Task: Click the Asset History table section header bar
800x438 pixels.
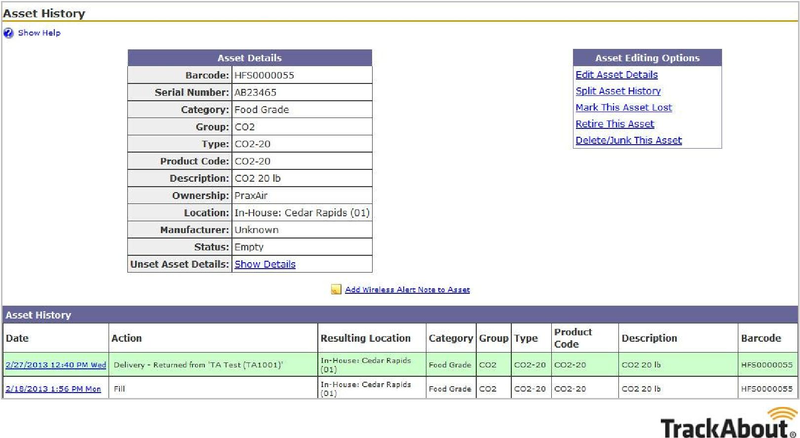Action: 400,315
